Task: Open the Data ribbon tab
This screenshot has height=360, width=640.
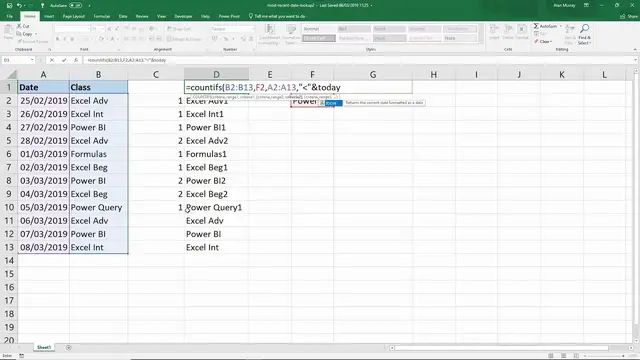Action: point(123,16)
